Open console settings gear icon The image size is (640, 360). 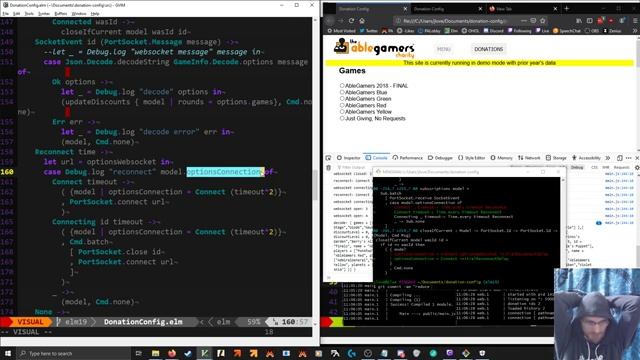point(636,167)
